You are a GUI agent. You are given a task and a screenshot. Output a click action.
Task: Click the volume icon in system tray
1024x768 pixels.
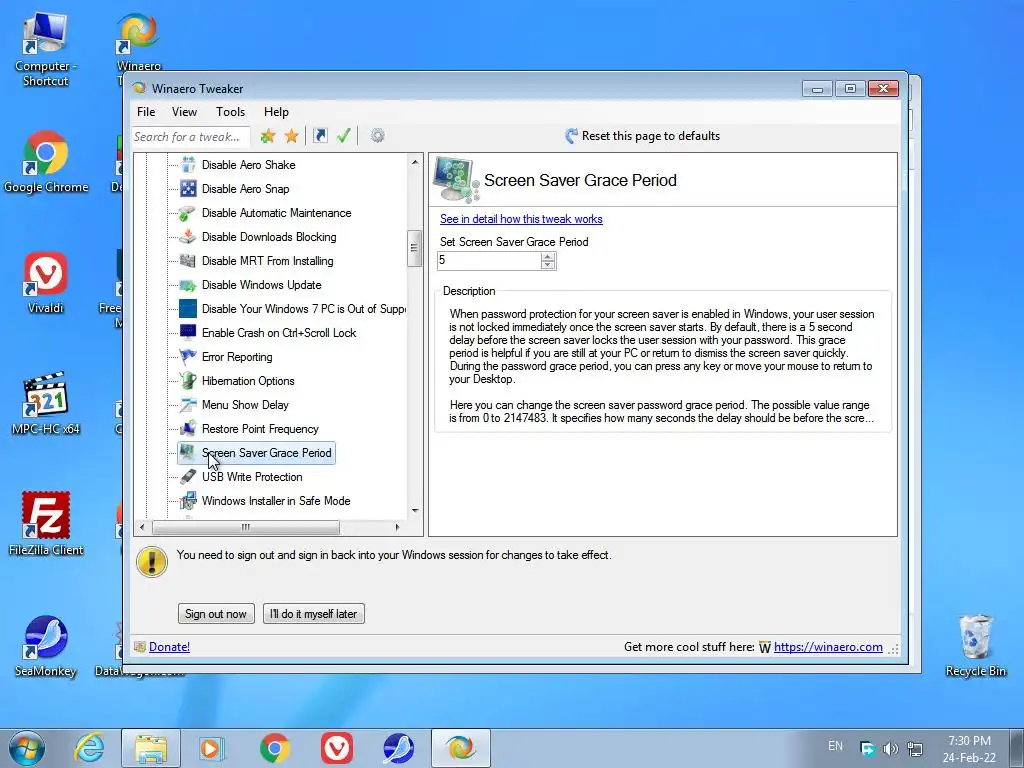(891, 749)
